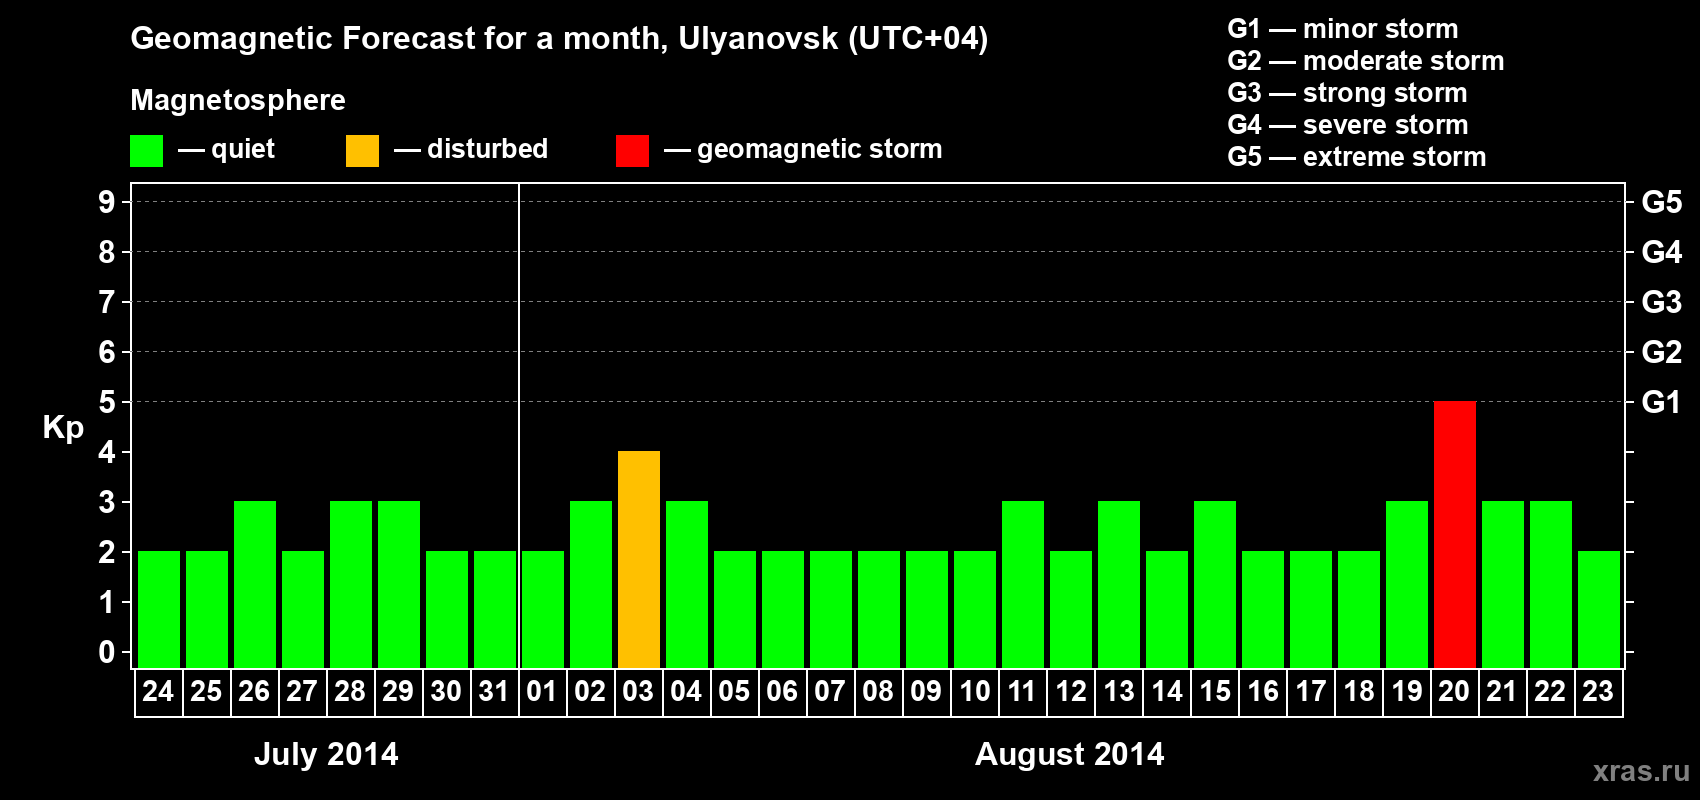1700x800 pixels.
Task: Click date label 24 on the axis
Action: (x=158, y=691)
